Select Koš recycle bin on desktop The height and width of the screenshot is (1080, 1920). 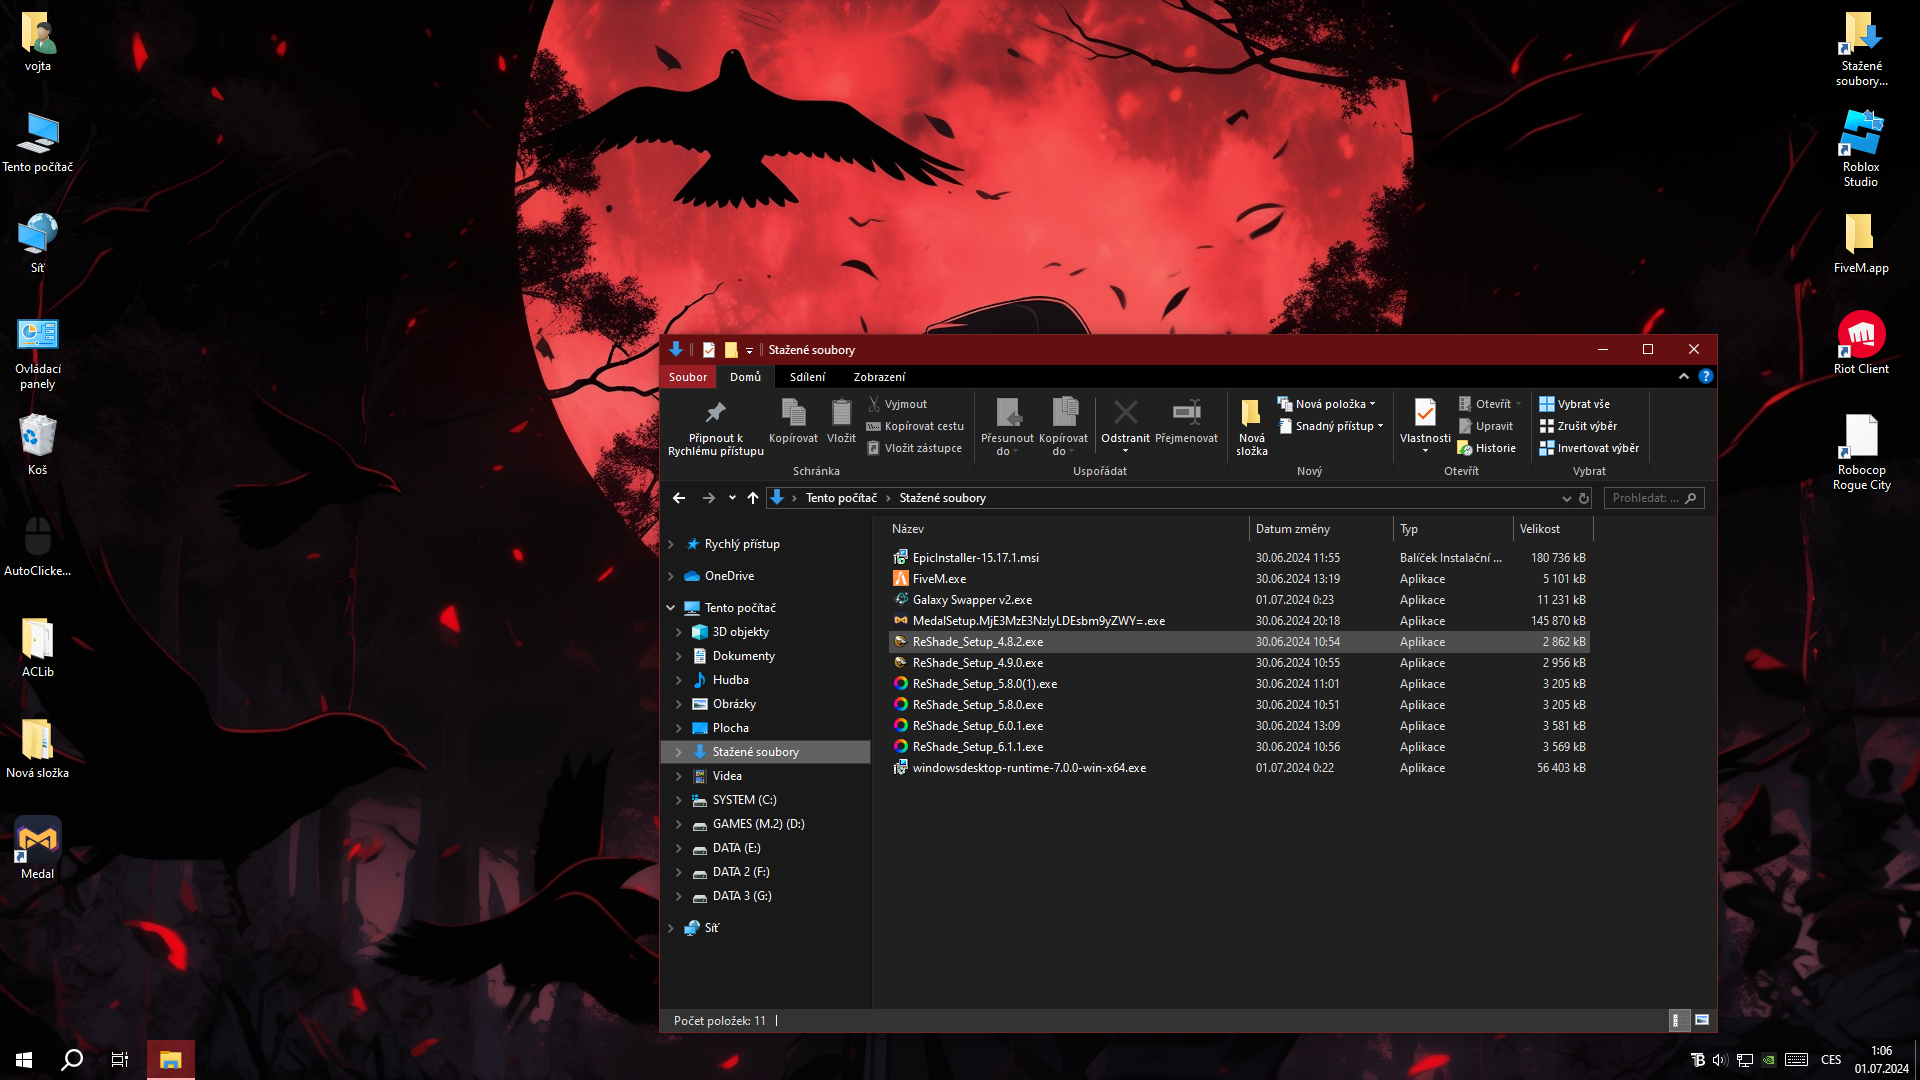tap(37, 444)
